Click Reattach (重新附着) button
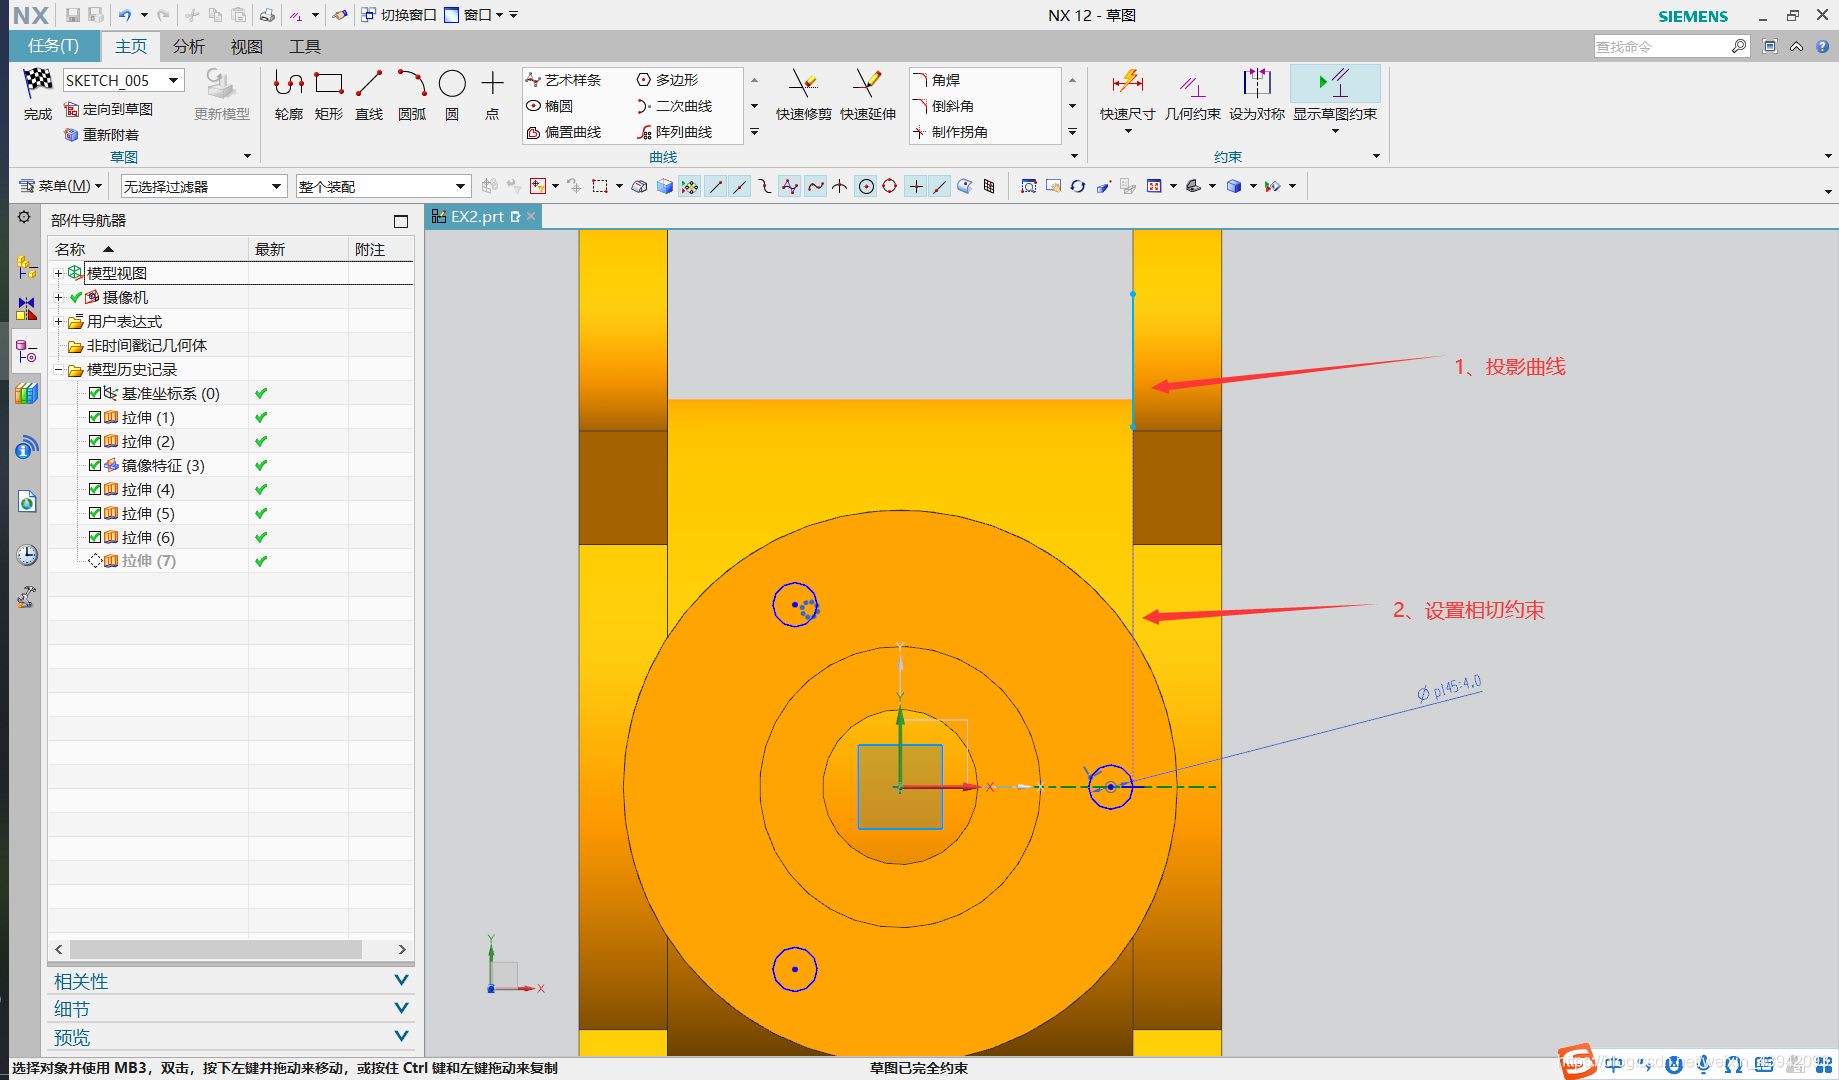Viewport: 1839px width, 1080px height. (x=101, y=135)
